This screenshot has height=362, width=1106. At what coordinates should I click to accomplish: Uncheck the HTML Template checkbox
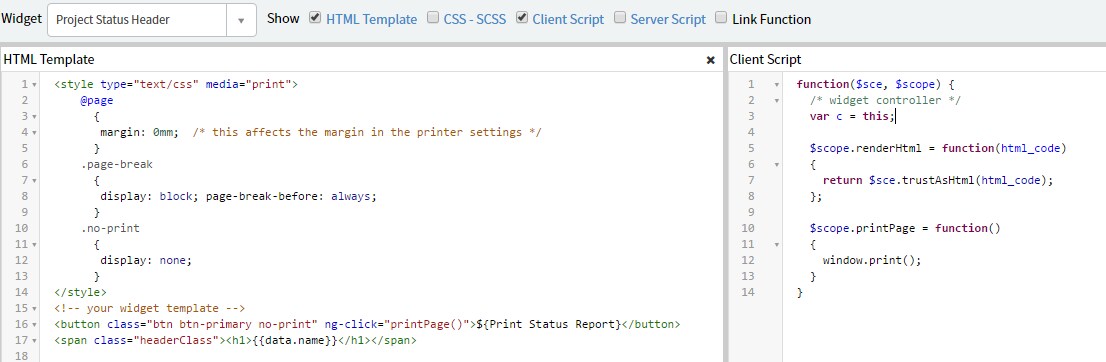point(315,18)
